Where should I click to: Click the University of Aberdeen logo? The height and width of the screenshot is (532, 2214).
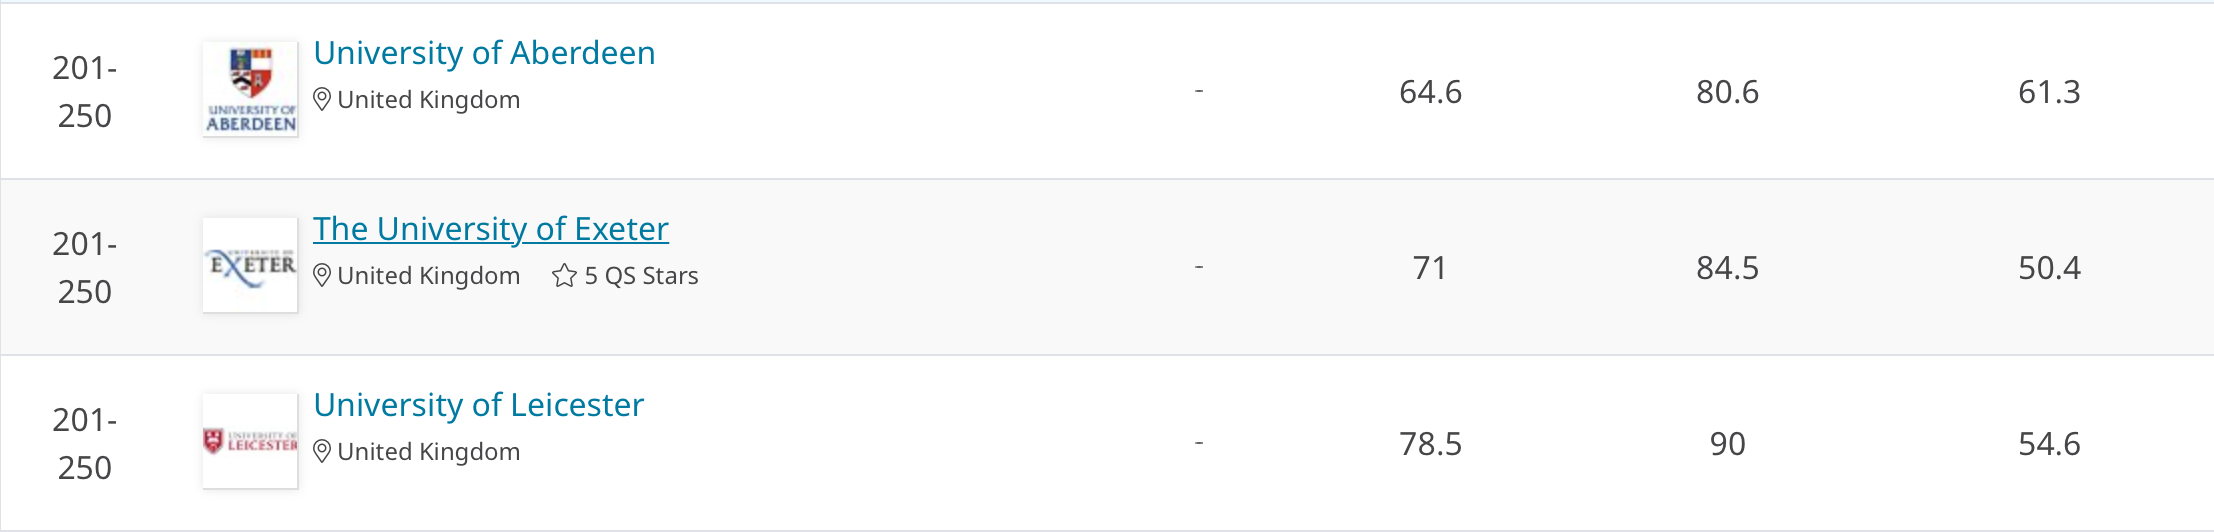click(x=250, y=89)
